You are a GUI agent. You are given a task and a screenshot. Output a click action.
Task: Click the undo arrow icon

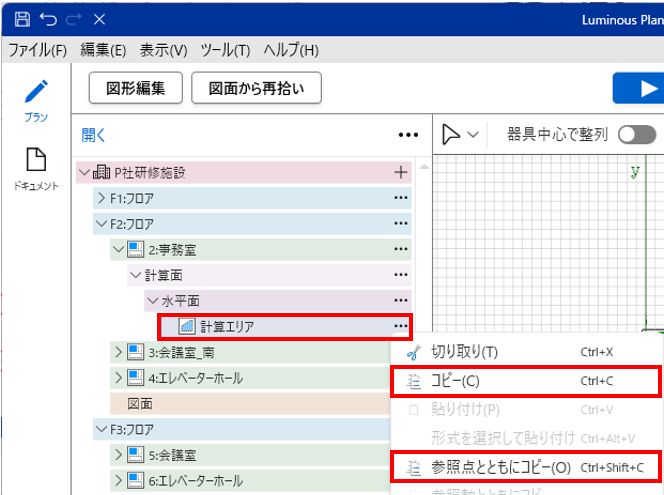tap(47, 19)
